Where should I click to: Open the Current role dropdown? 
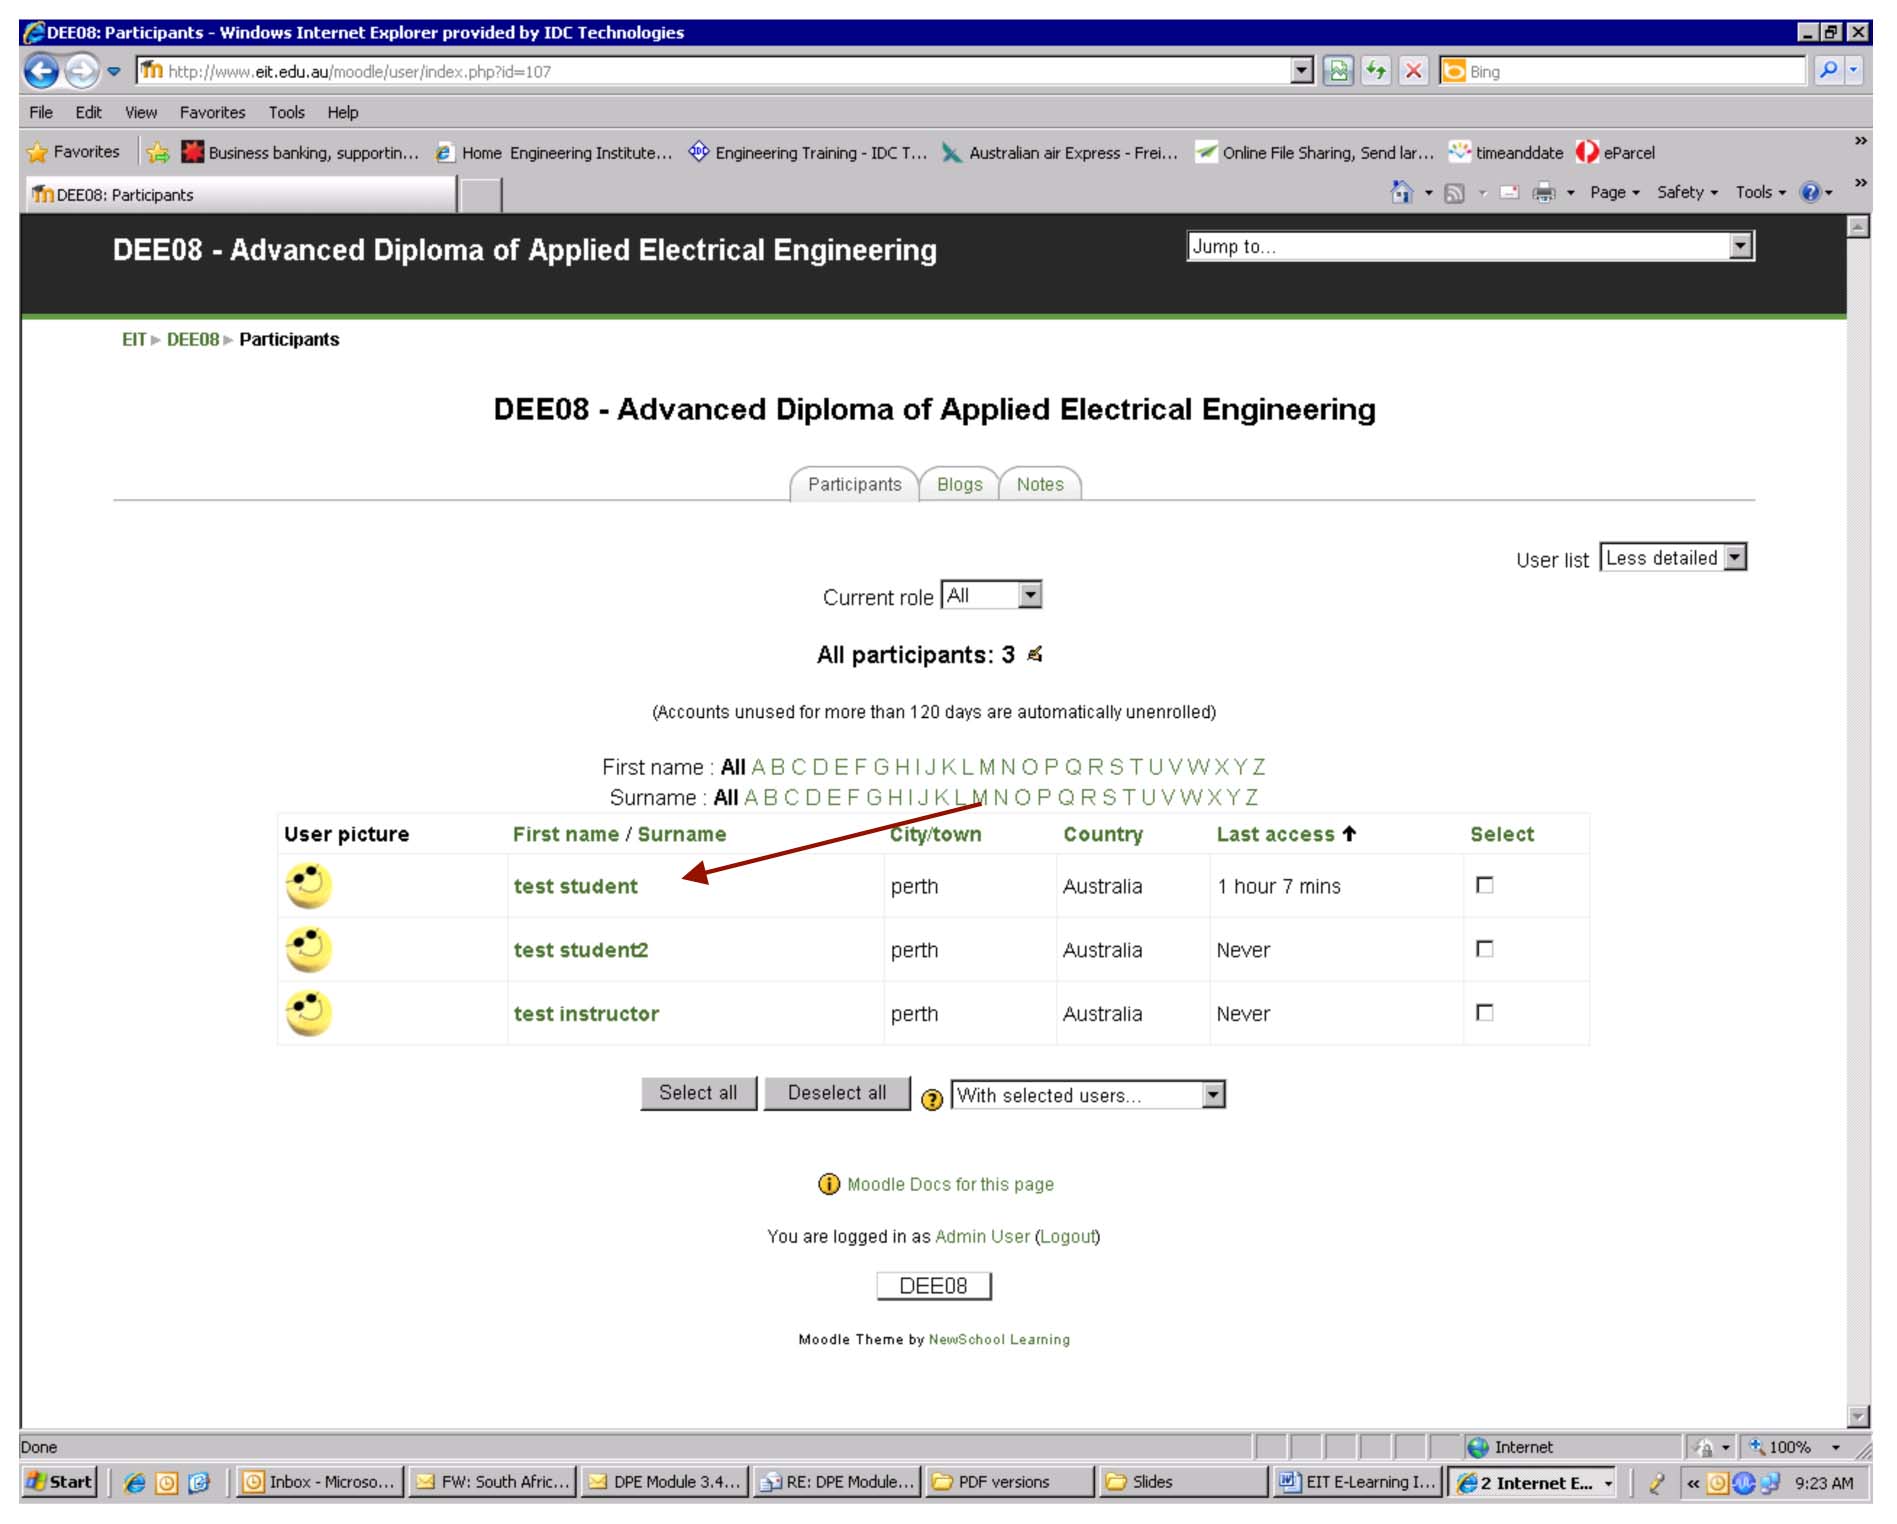tap(992, 595)
